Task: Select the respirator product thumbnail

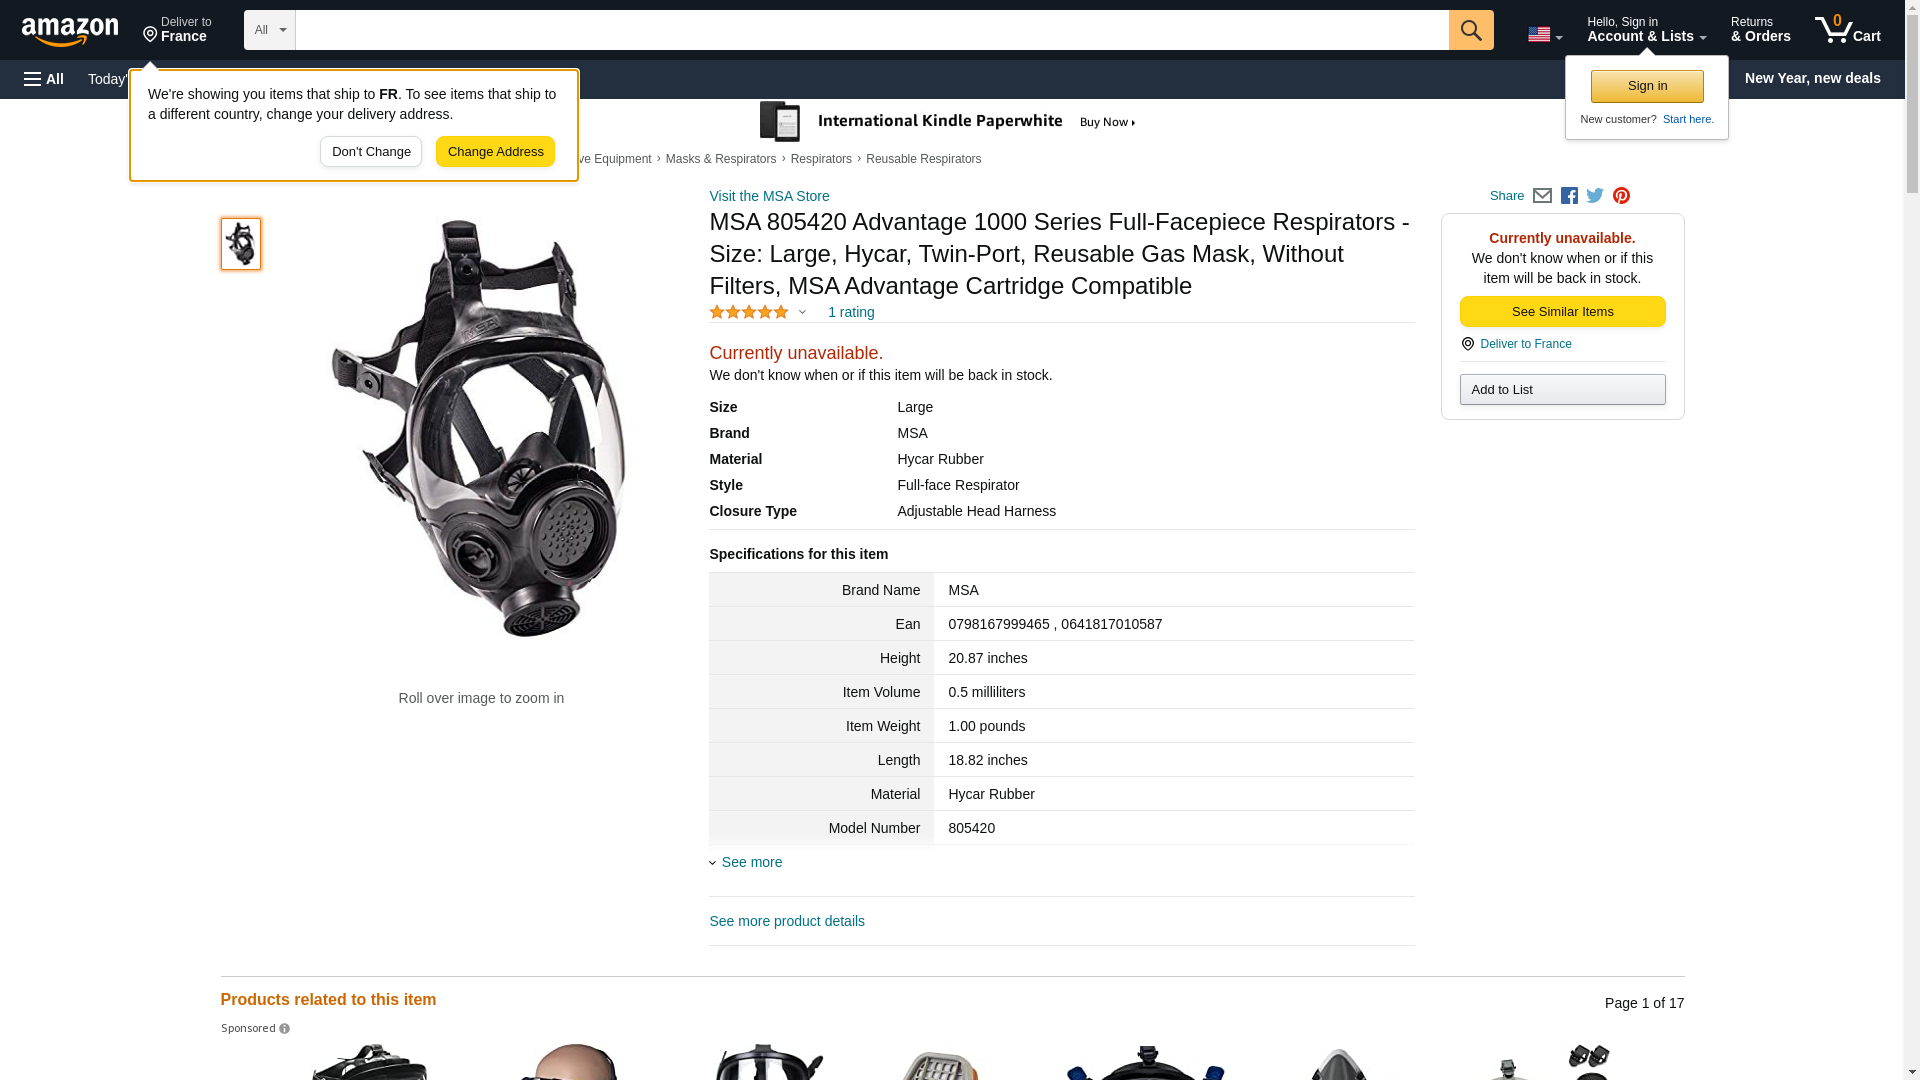Action: tap(241, 244)
